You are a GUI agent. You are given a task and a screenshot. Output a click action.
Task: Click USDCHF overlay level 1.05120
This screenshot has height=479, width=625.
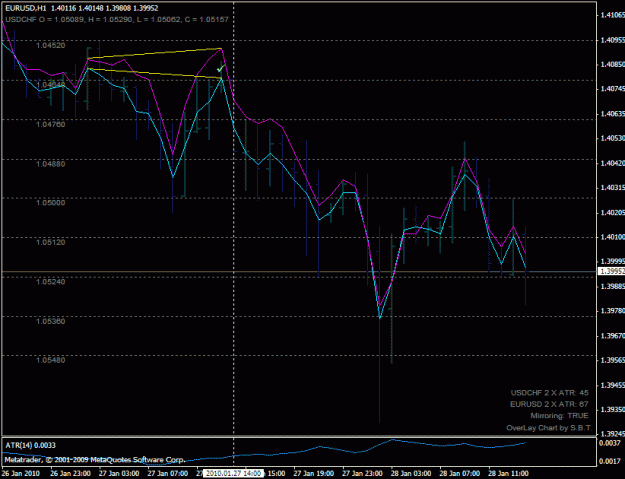pos(51,242)
